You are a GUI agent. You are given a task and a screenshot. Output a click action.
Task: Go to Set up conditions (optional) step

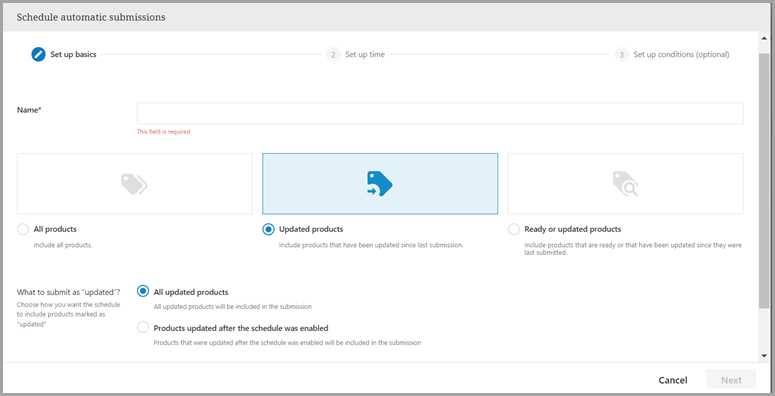681,54
